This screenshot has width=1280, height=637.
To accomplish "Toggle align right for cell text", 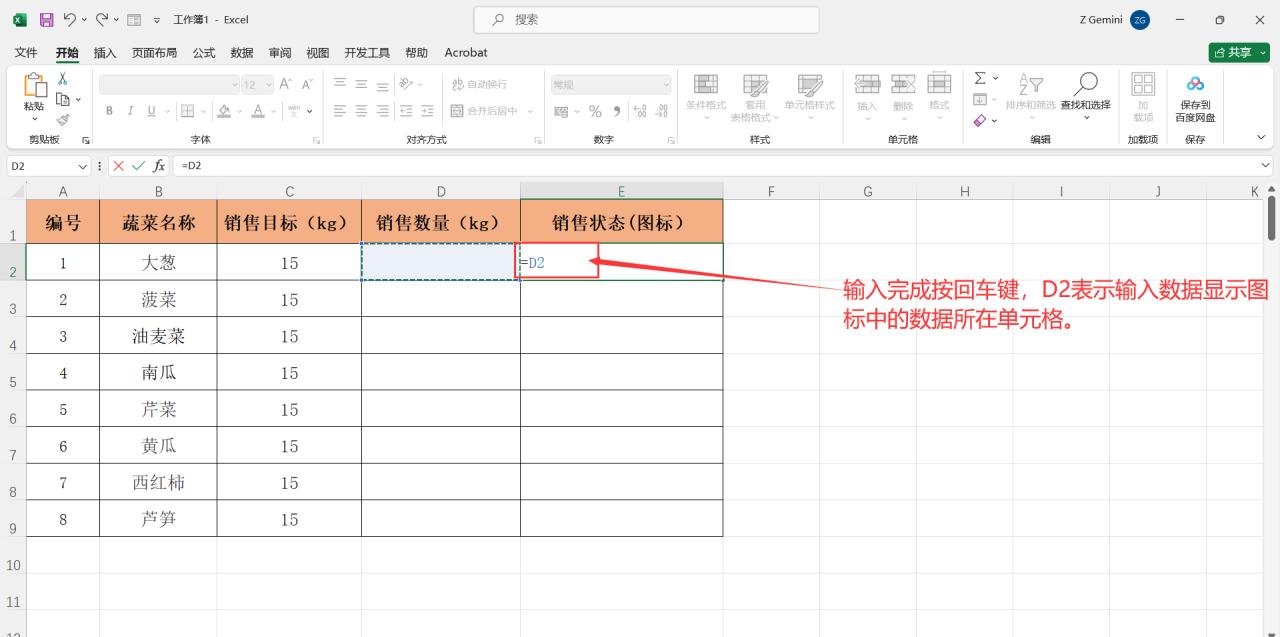I will click(x=382, y=111).
